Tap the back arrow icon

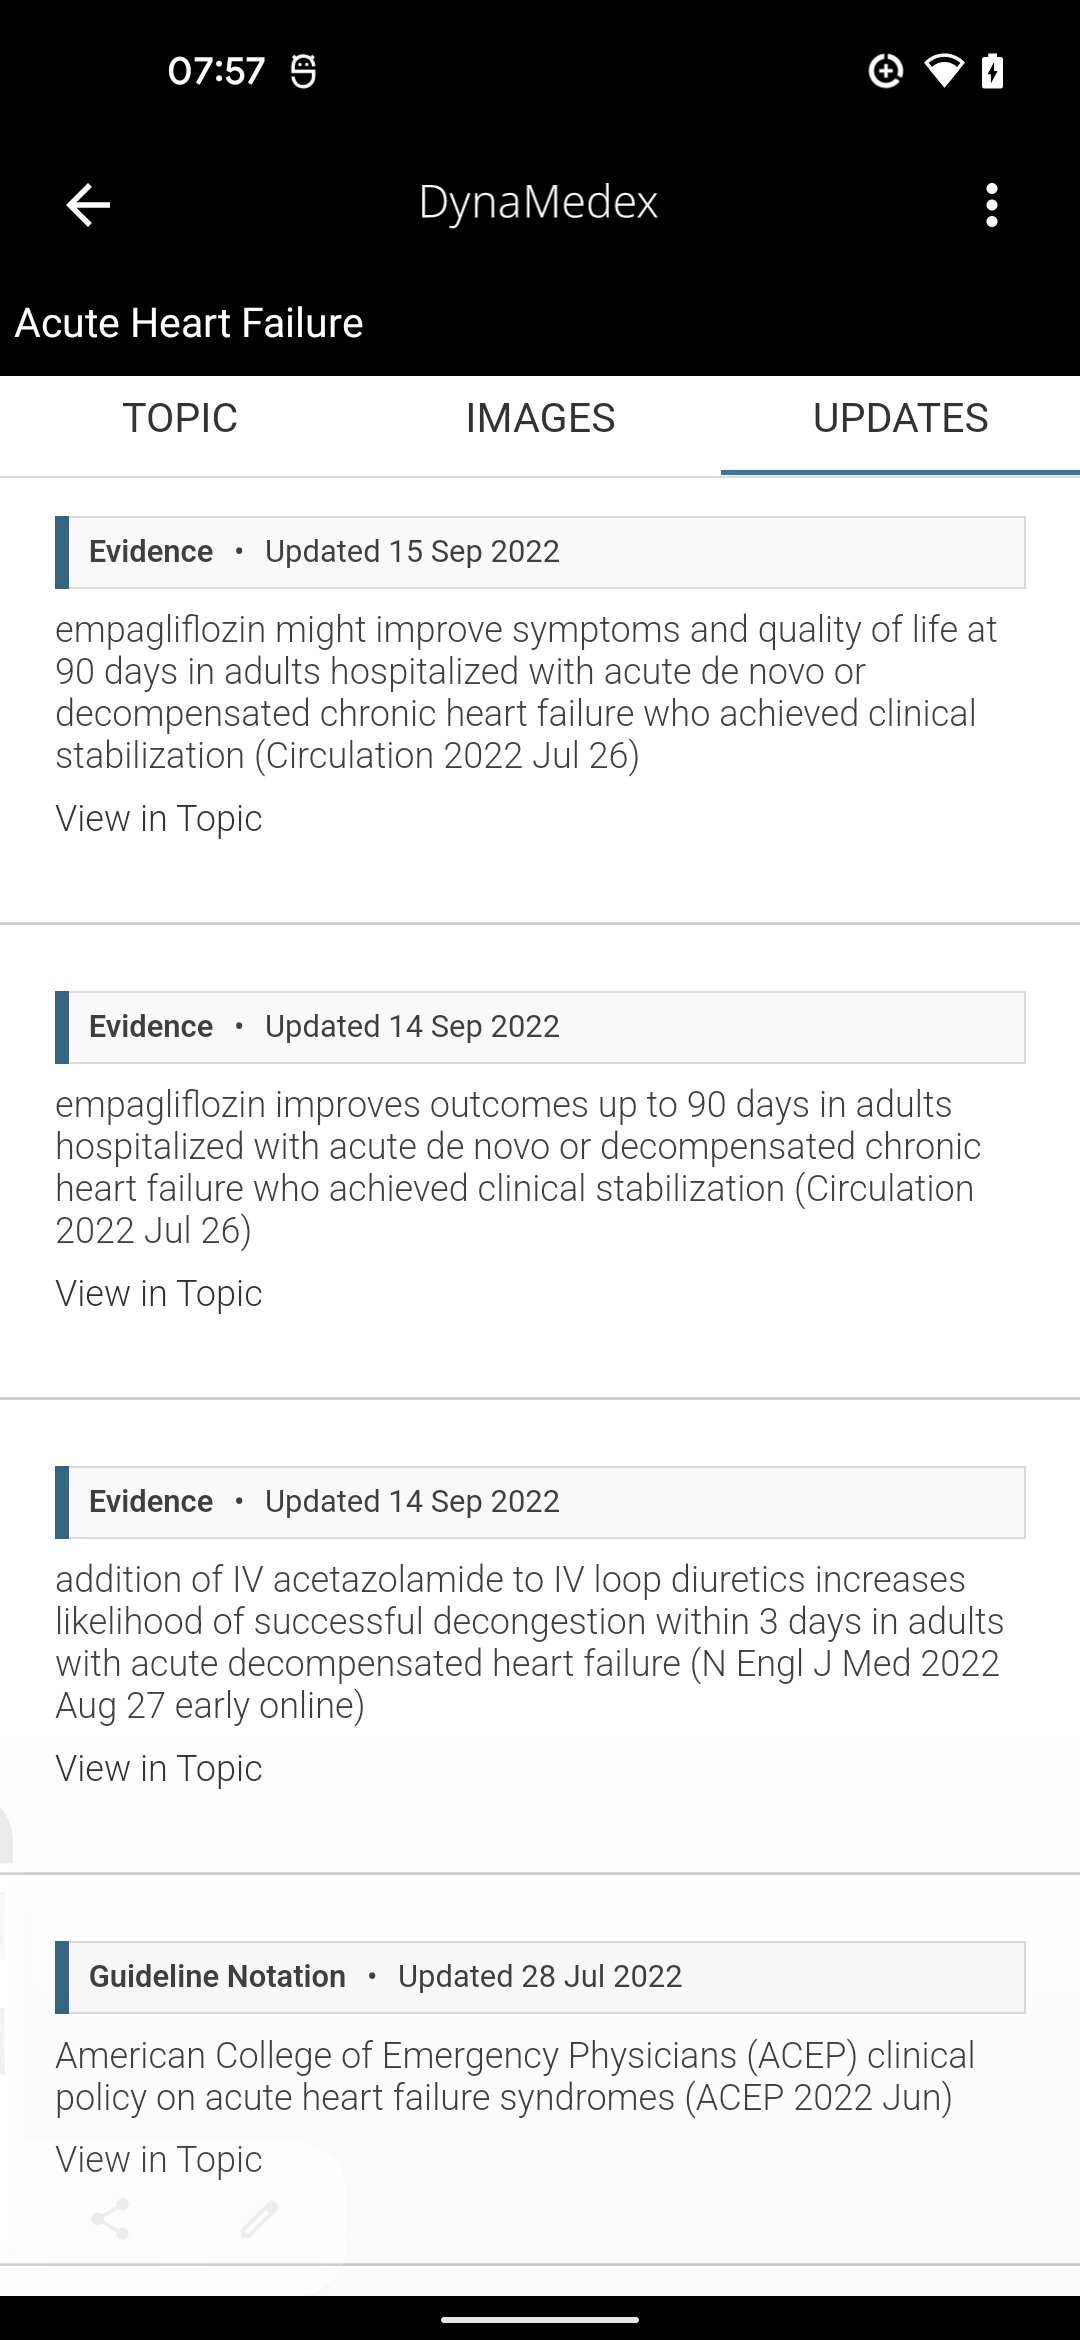point(88,205)
